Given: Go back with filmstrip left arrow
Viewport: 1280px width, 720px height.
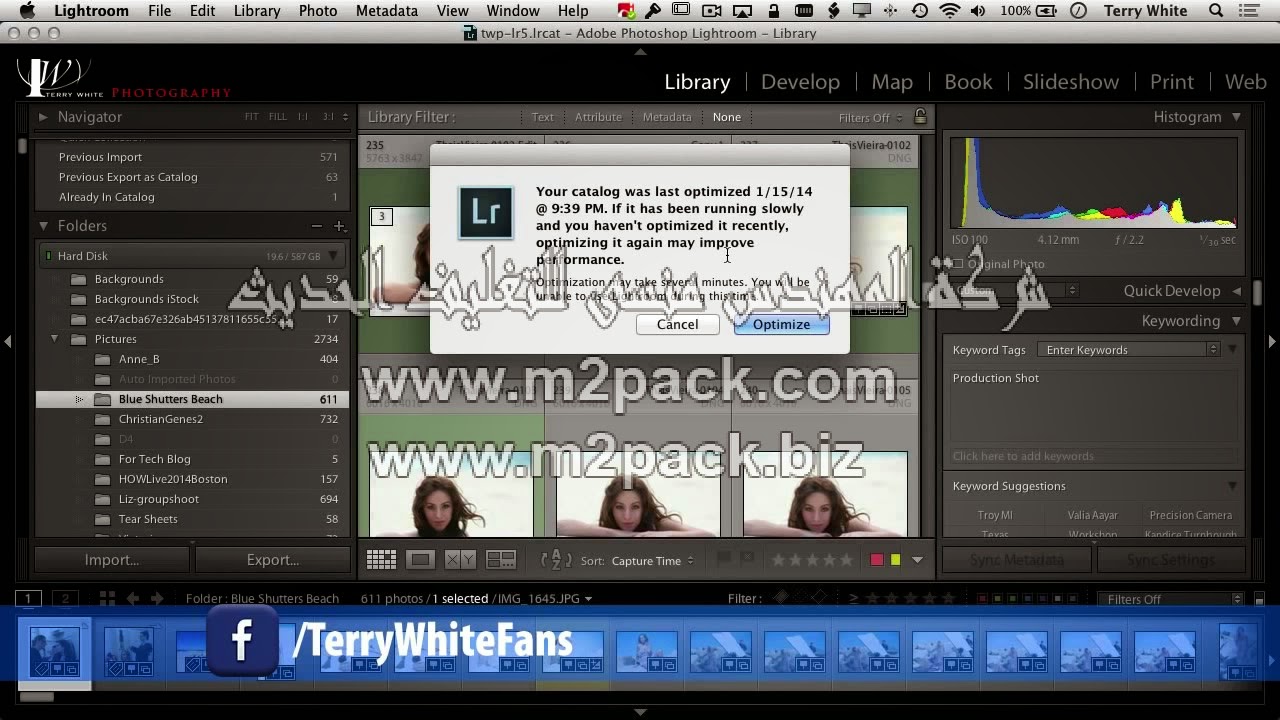Looking at the screenshot, I should click(132, 599).
